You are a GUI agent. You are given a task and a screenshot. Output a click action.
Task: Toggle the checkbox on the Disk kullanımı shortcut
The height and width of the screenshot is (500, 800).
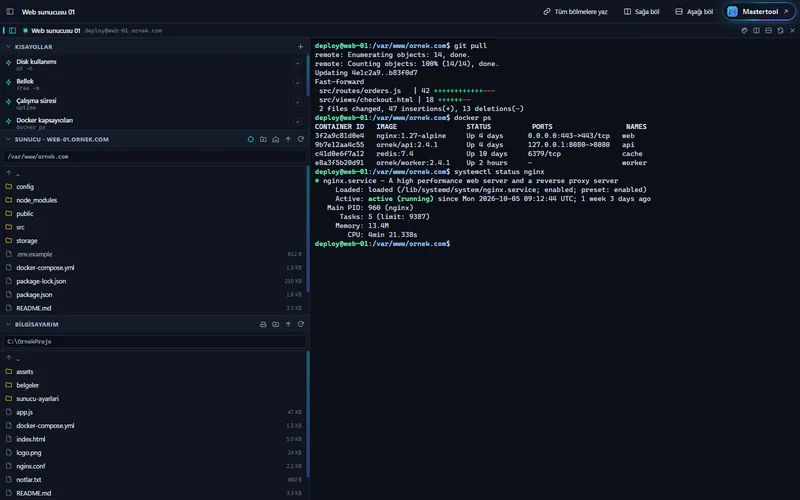coord(297,63)
